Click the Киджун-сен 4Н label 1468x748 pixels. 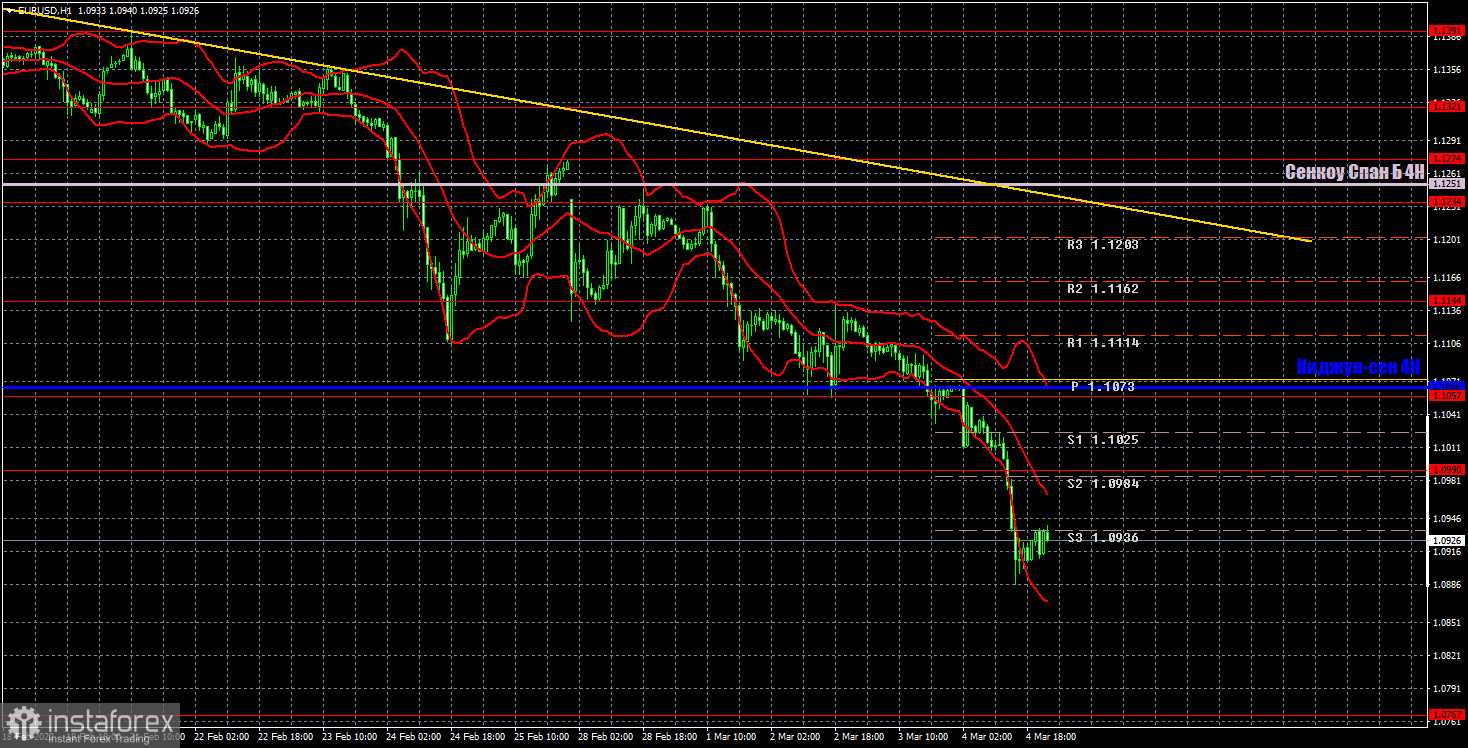[x=1360, y=367]
